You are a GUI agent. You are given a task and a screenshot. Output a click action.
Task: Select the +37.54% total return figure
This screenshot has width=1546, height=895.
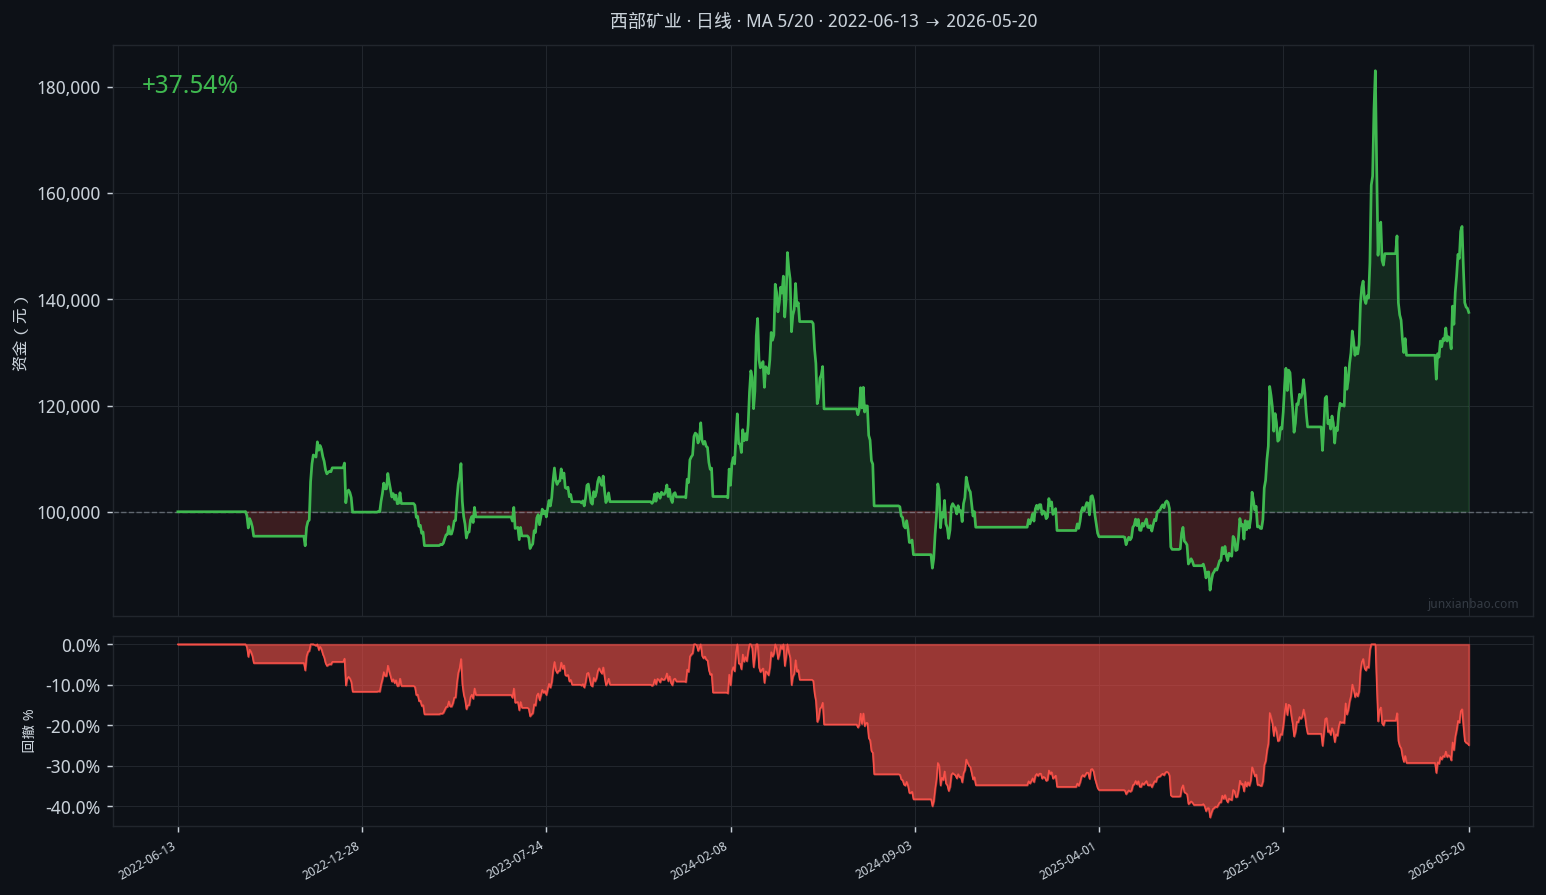(190, 85)
